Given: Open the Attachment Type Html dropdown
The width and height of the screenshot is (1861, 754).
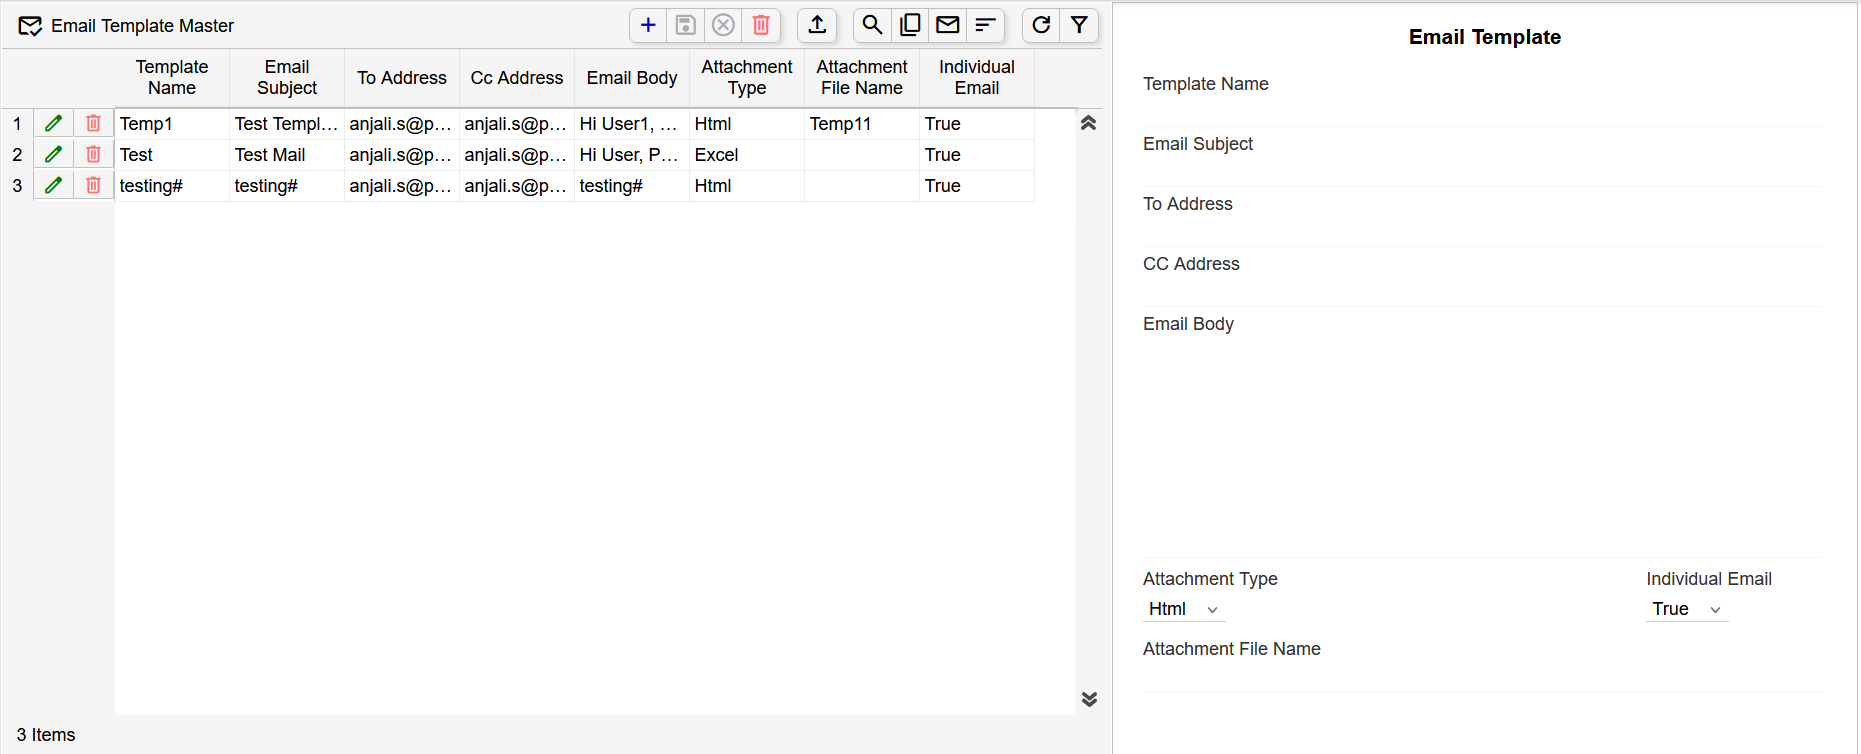Looking at the screenshot, I should click(x=1184, y=609).
